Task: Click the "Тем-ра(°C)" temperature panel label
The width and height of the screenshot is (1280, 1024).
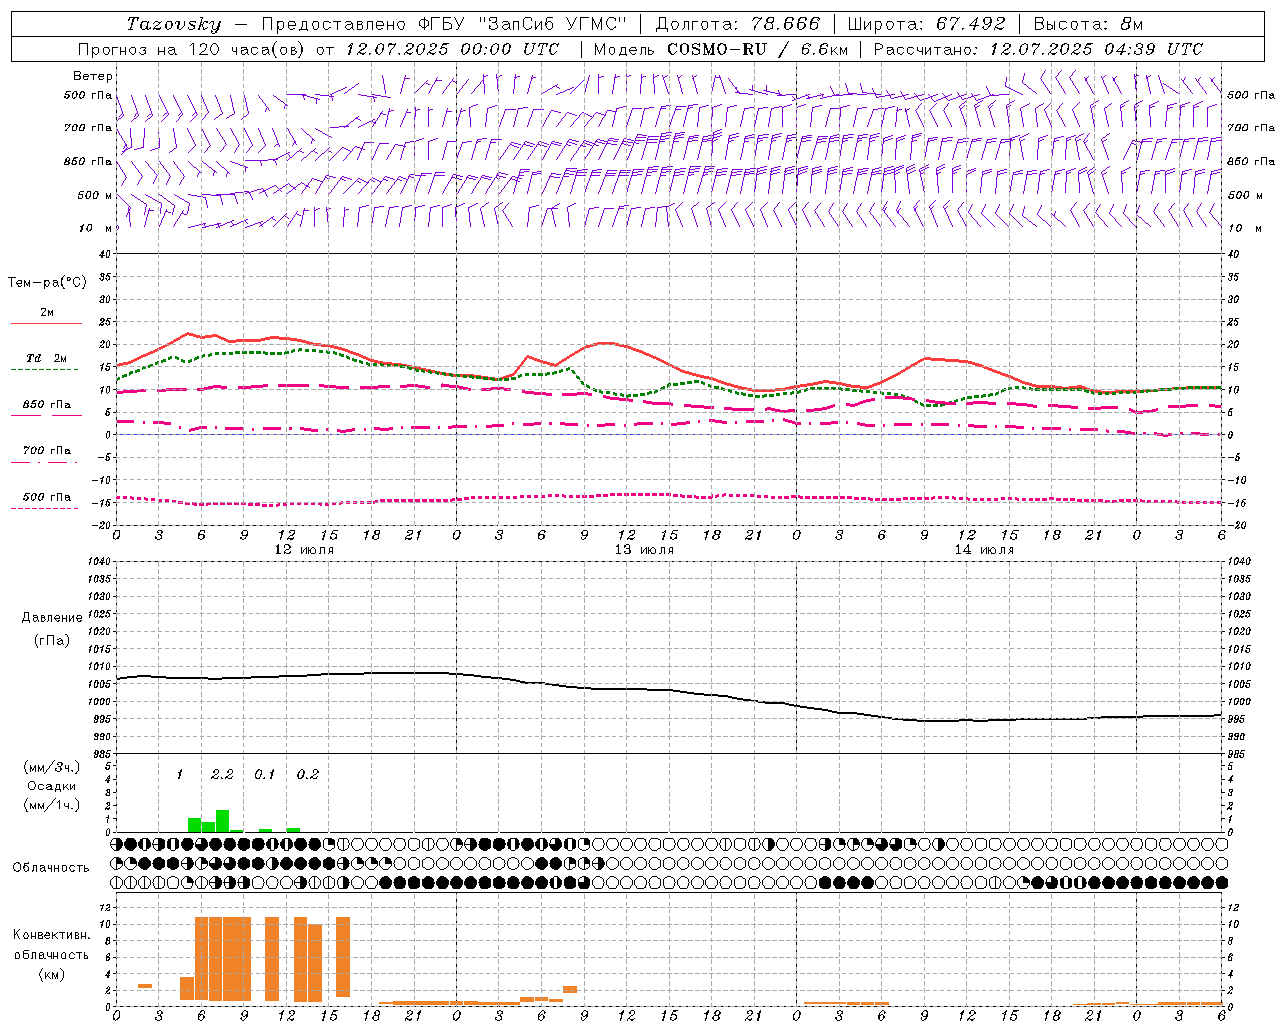Action: tap(47, 283)
